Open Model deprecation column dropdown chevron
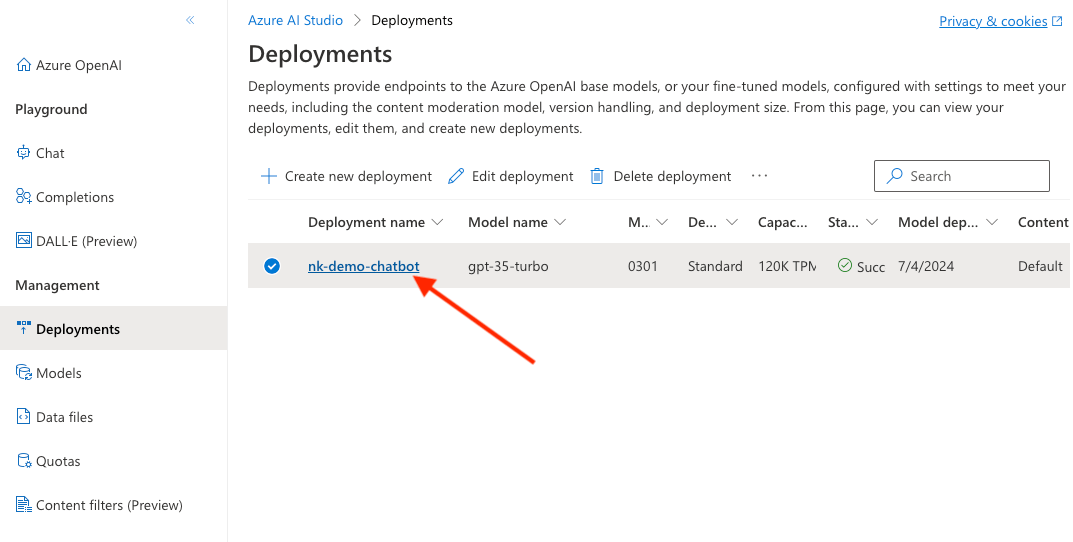 992,222
